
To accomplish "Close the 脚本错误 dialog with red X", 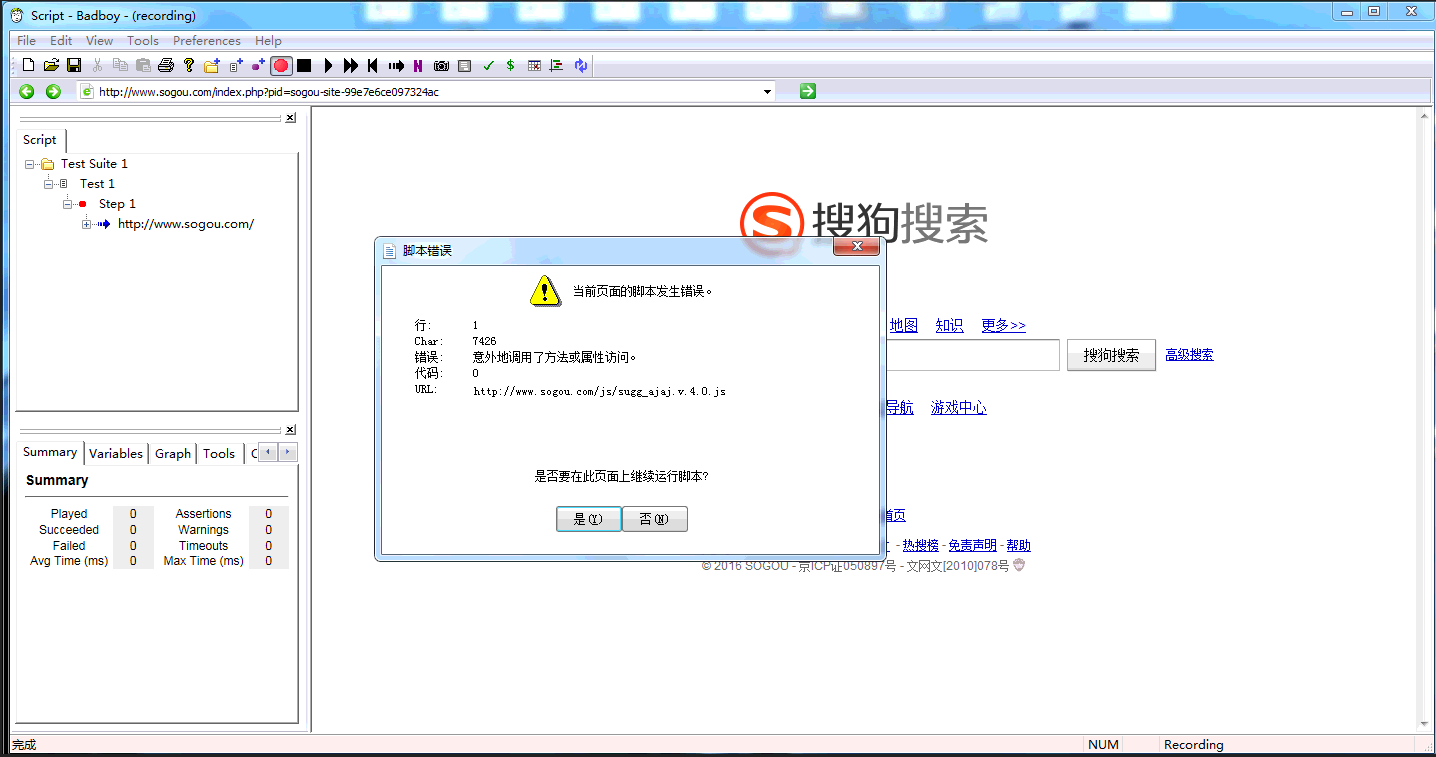I will pos(856,246).
